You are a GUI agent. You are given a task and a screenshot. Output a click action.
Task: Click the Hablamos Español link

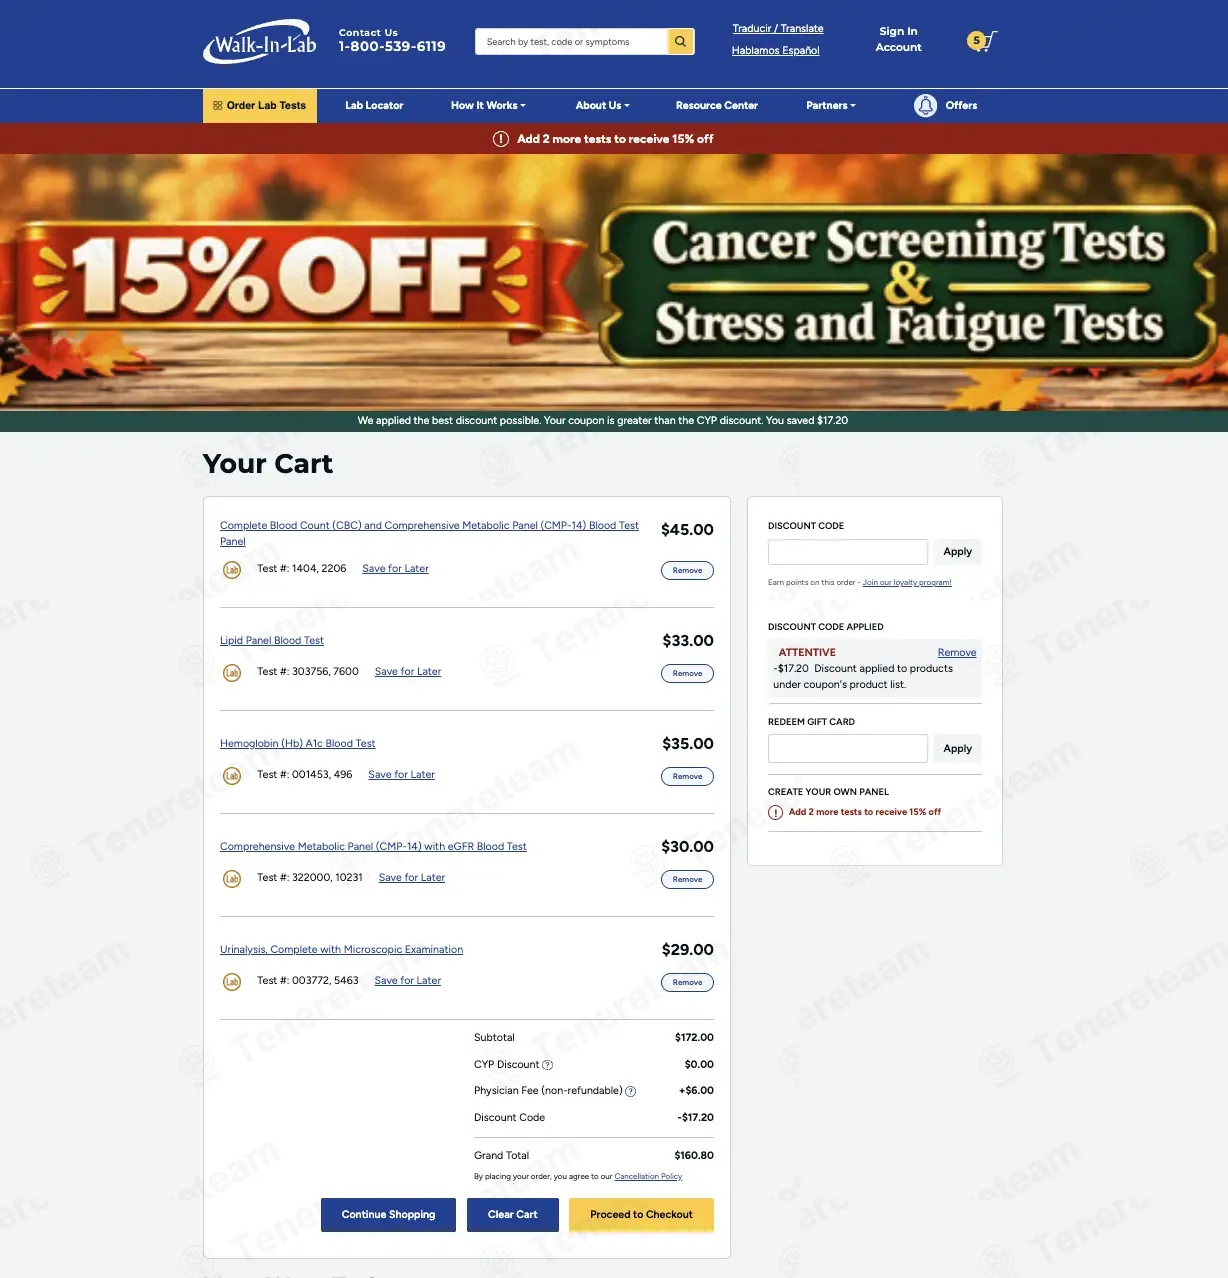click(x=775, y=51)
